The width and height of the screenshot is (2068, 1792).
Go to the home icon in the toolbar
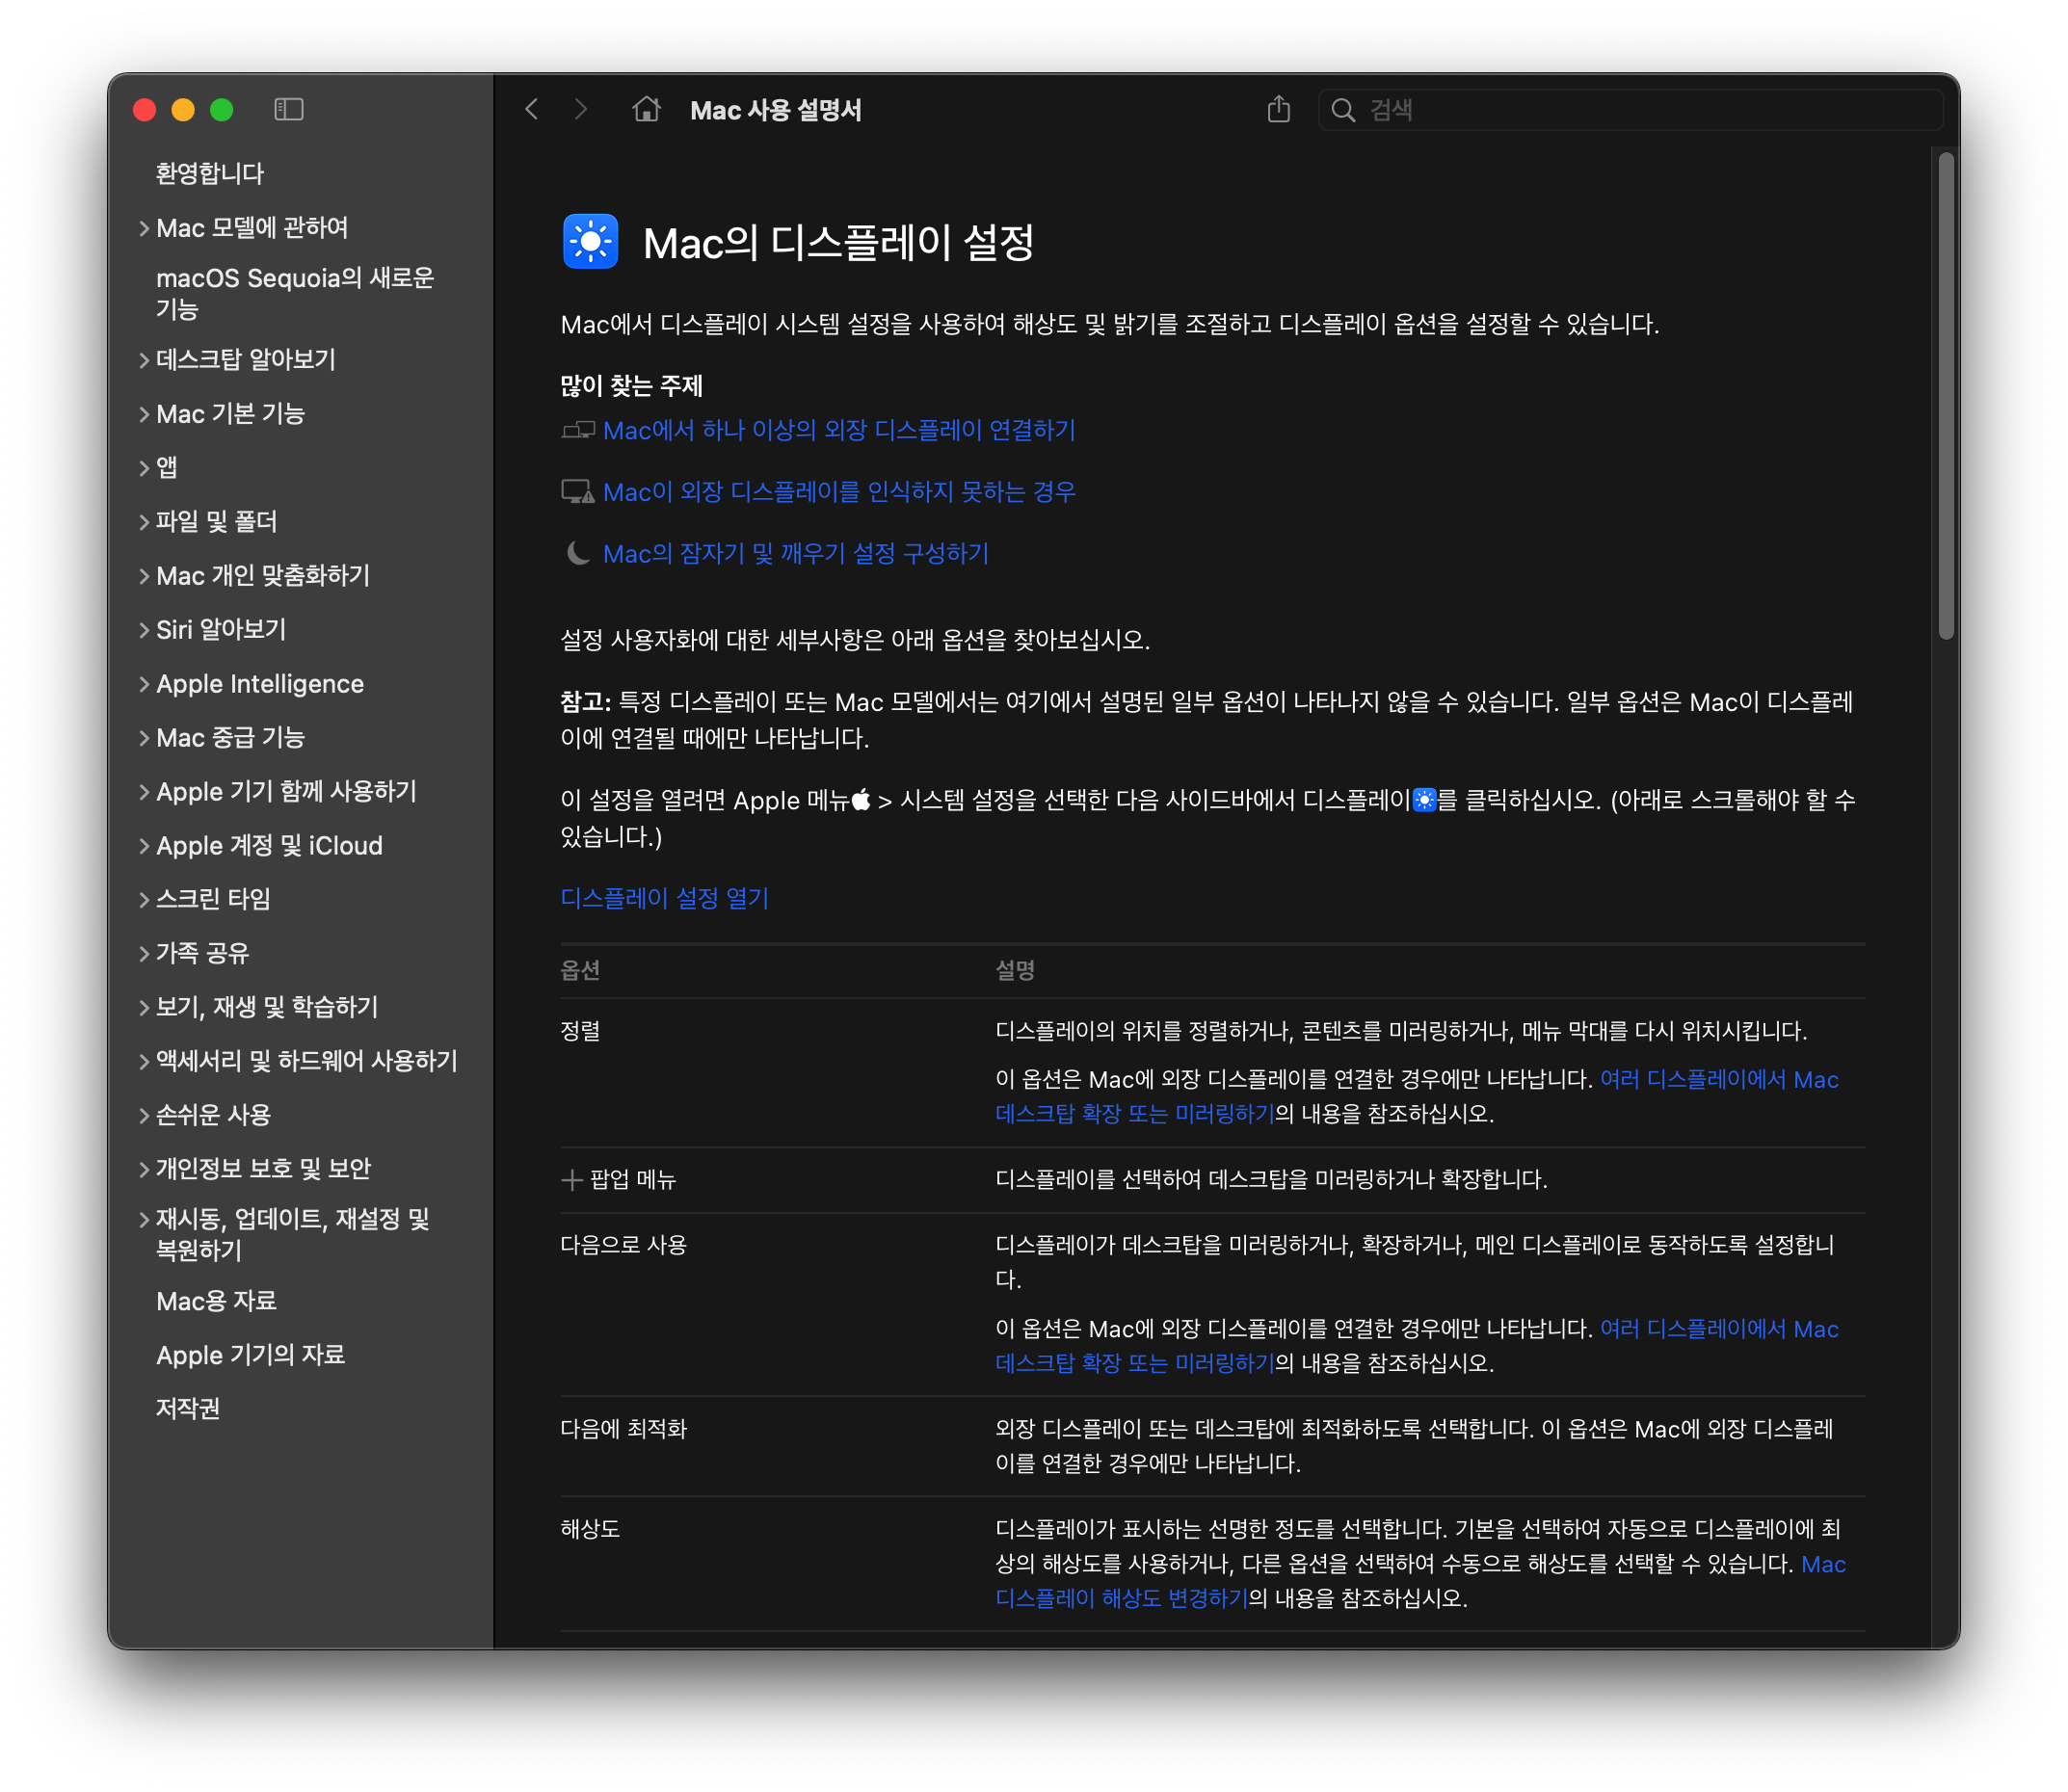[x=646, y=109]
